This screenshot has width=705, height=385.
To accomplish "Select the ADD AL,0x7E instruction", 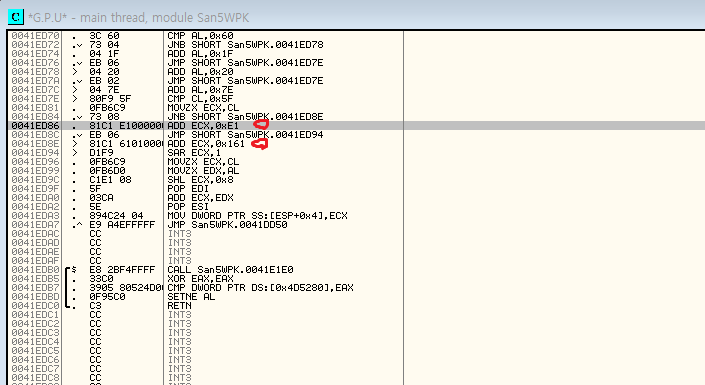I will coord(200,90).
